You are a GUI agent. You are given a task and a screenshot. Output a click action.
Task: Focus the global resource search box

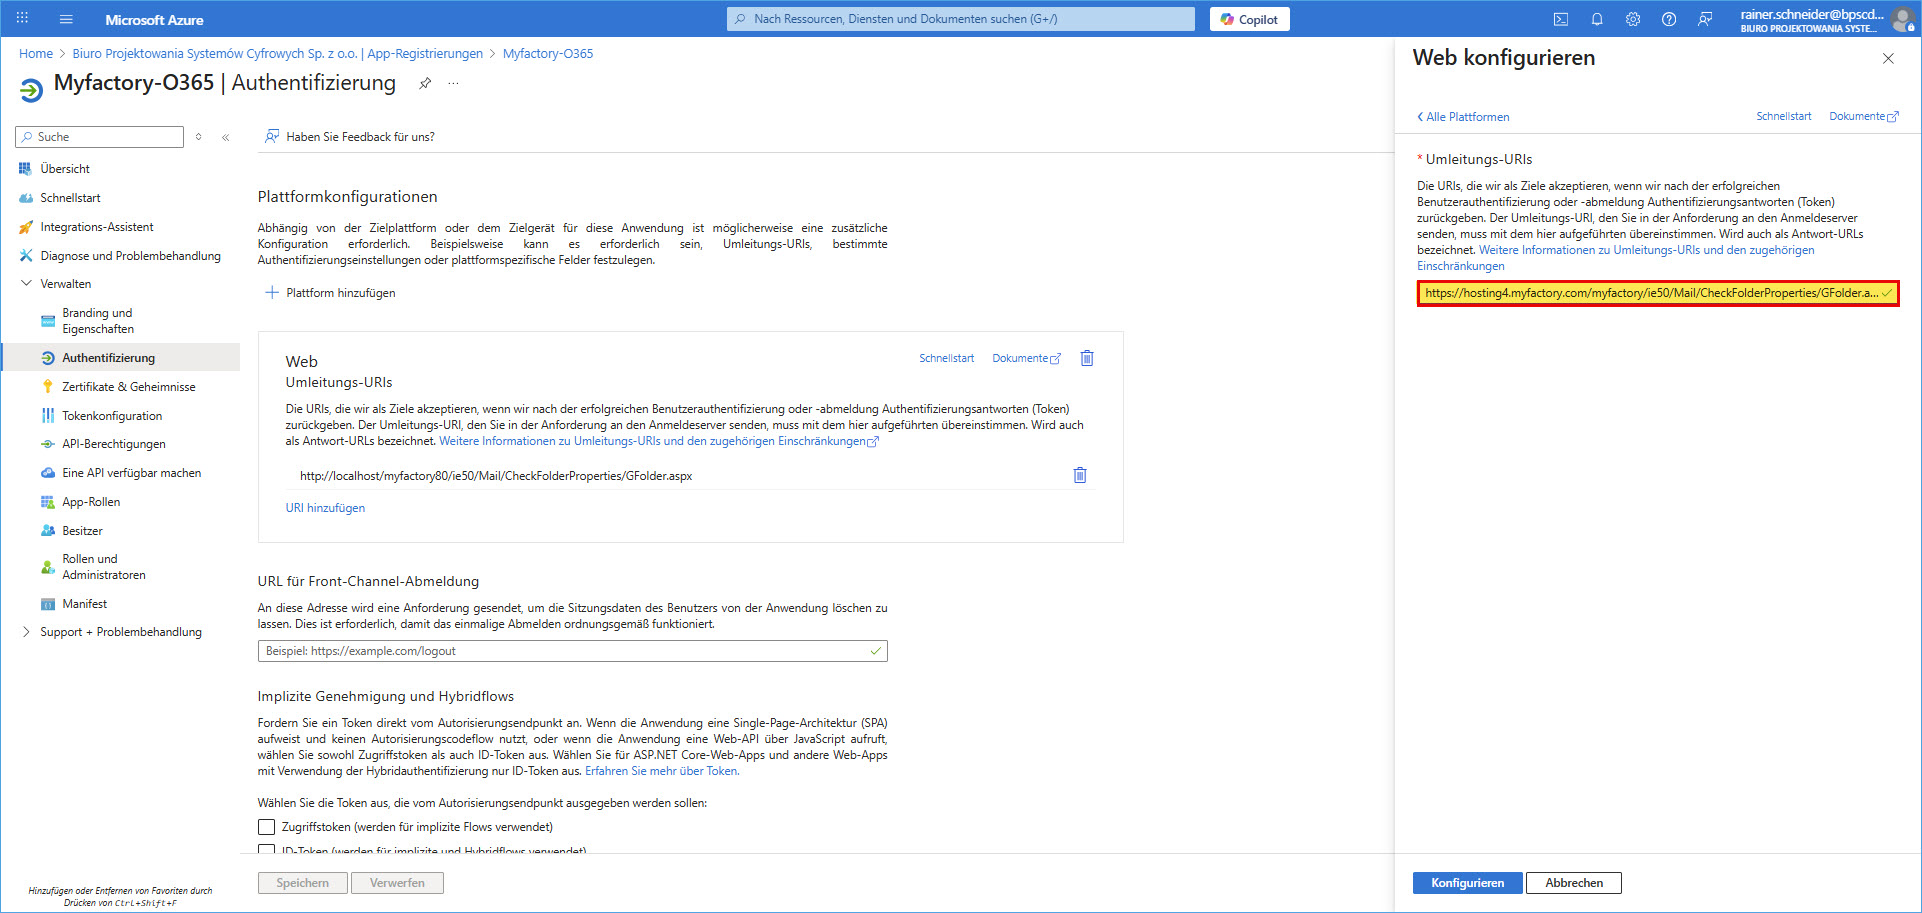pos(961,19)
